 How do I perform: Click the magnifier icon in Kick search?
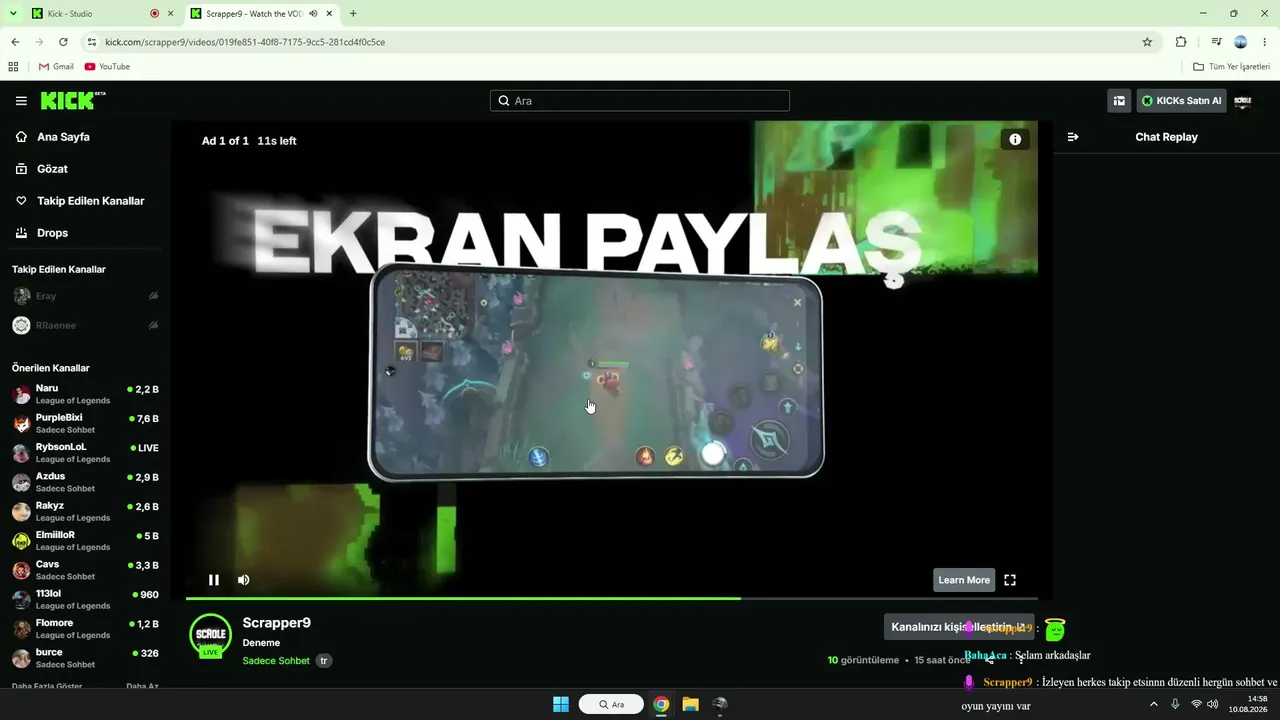pyautogui.click(x=504, y=101)
